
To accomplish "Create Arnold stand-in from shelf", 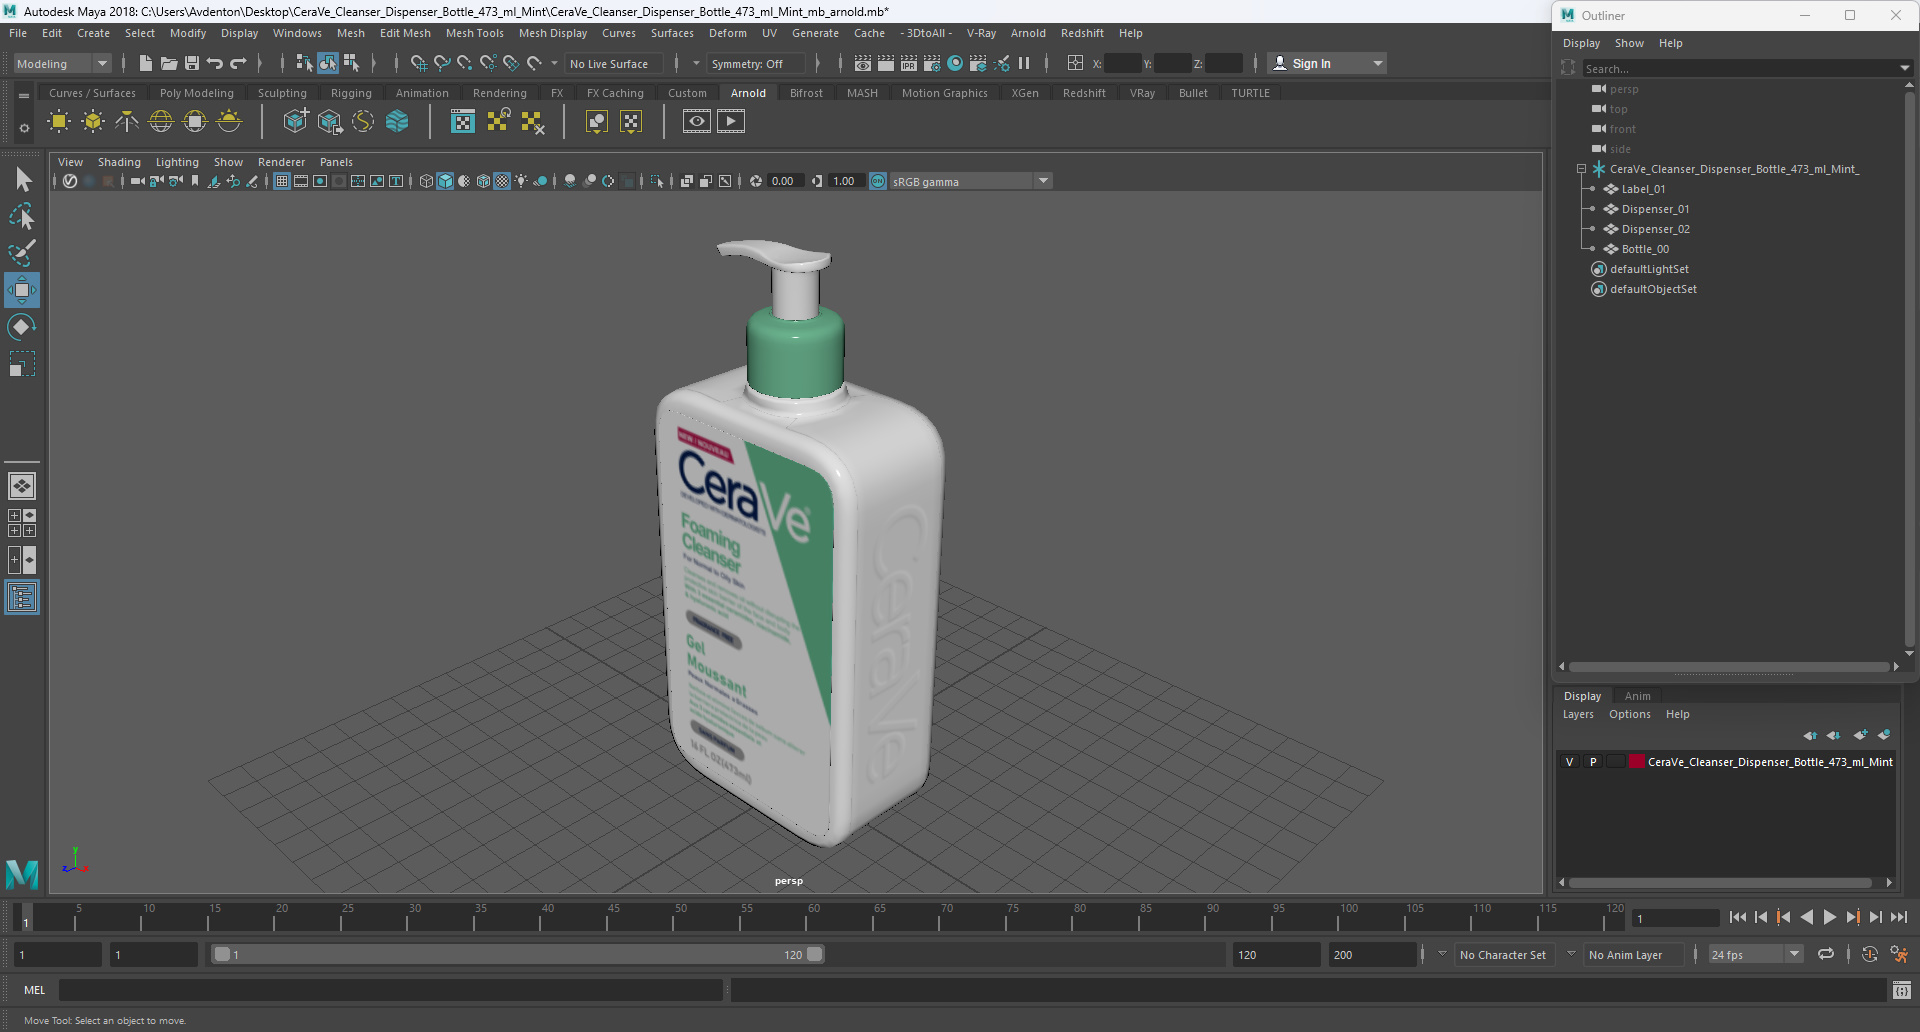I will 295,122.
